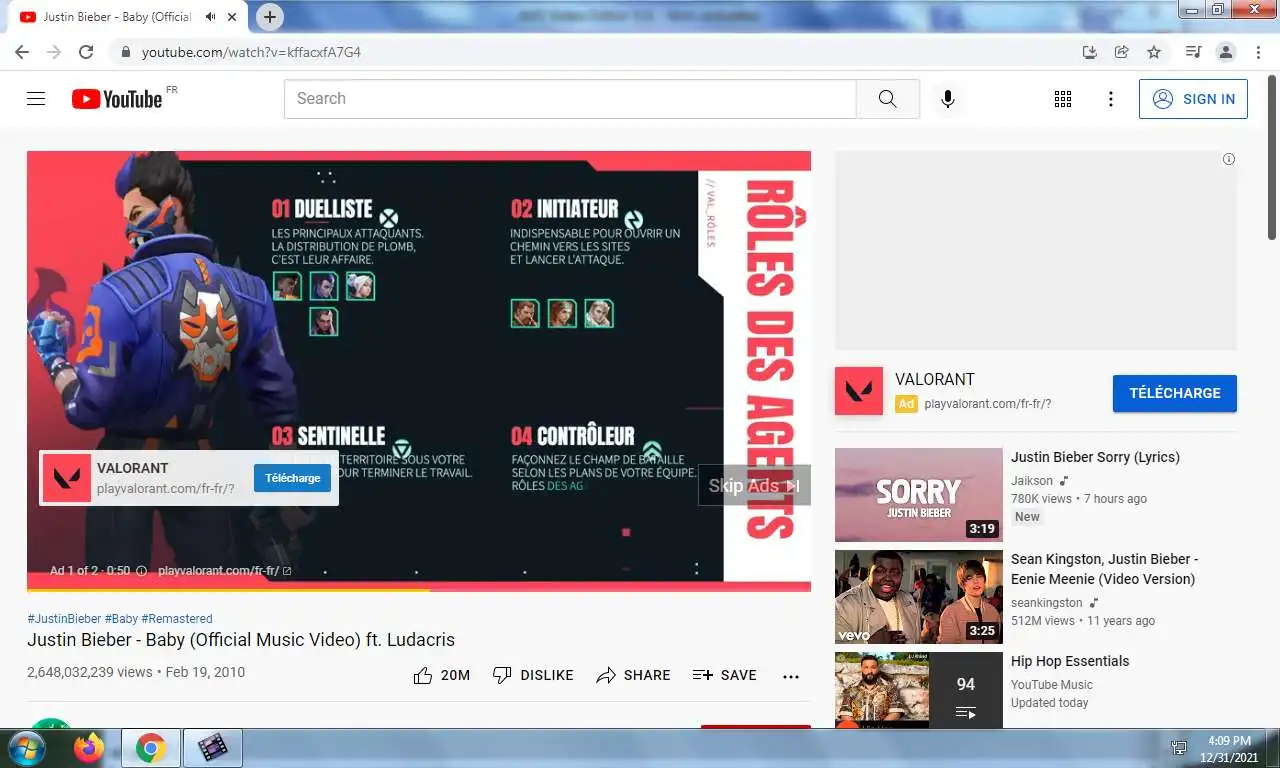Launch Firefox from the taskbar
Viewport: 1280px width, 768px height.
click(x=89, y=748)
